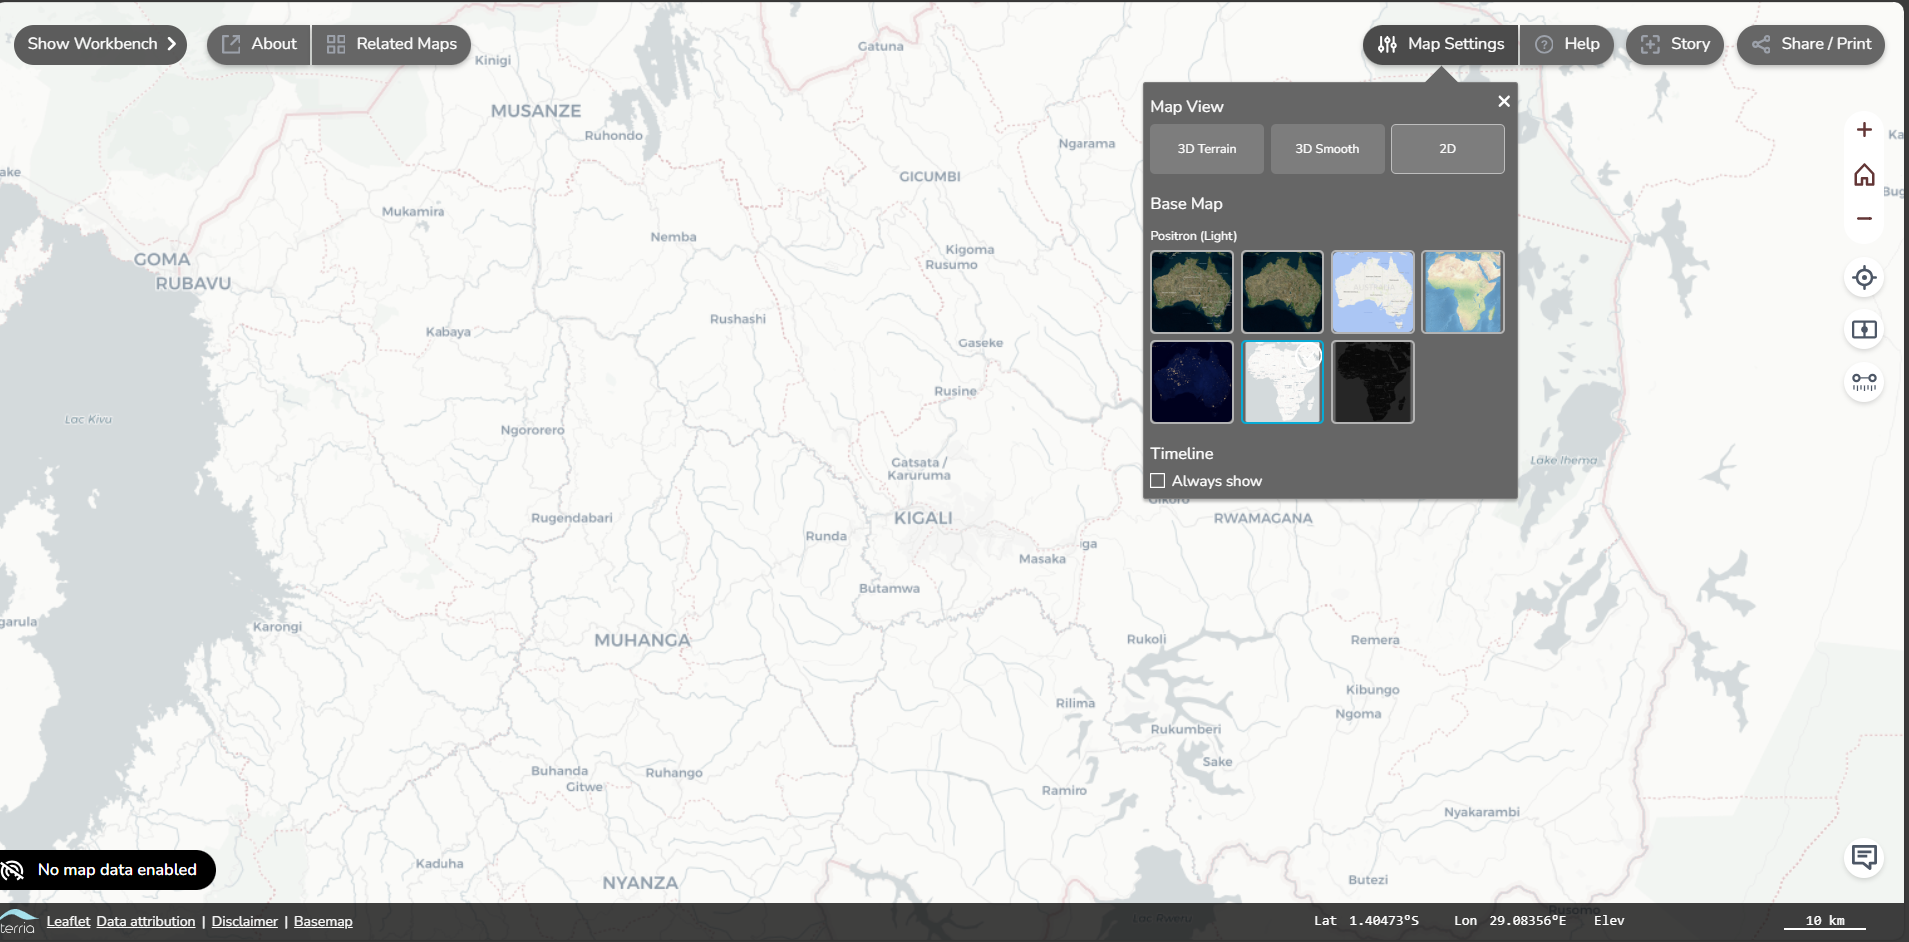Switch map view to 3D Terrain
1909x942 pixels.
pyautogui.click(x=1206, y=149)
